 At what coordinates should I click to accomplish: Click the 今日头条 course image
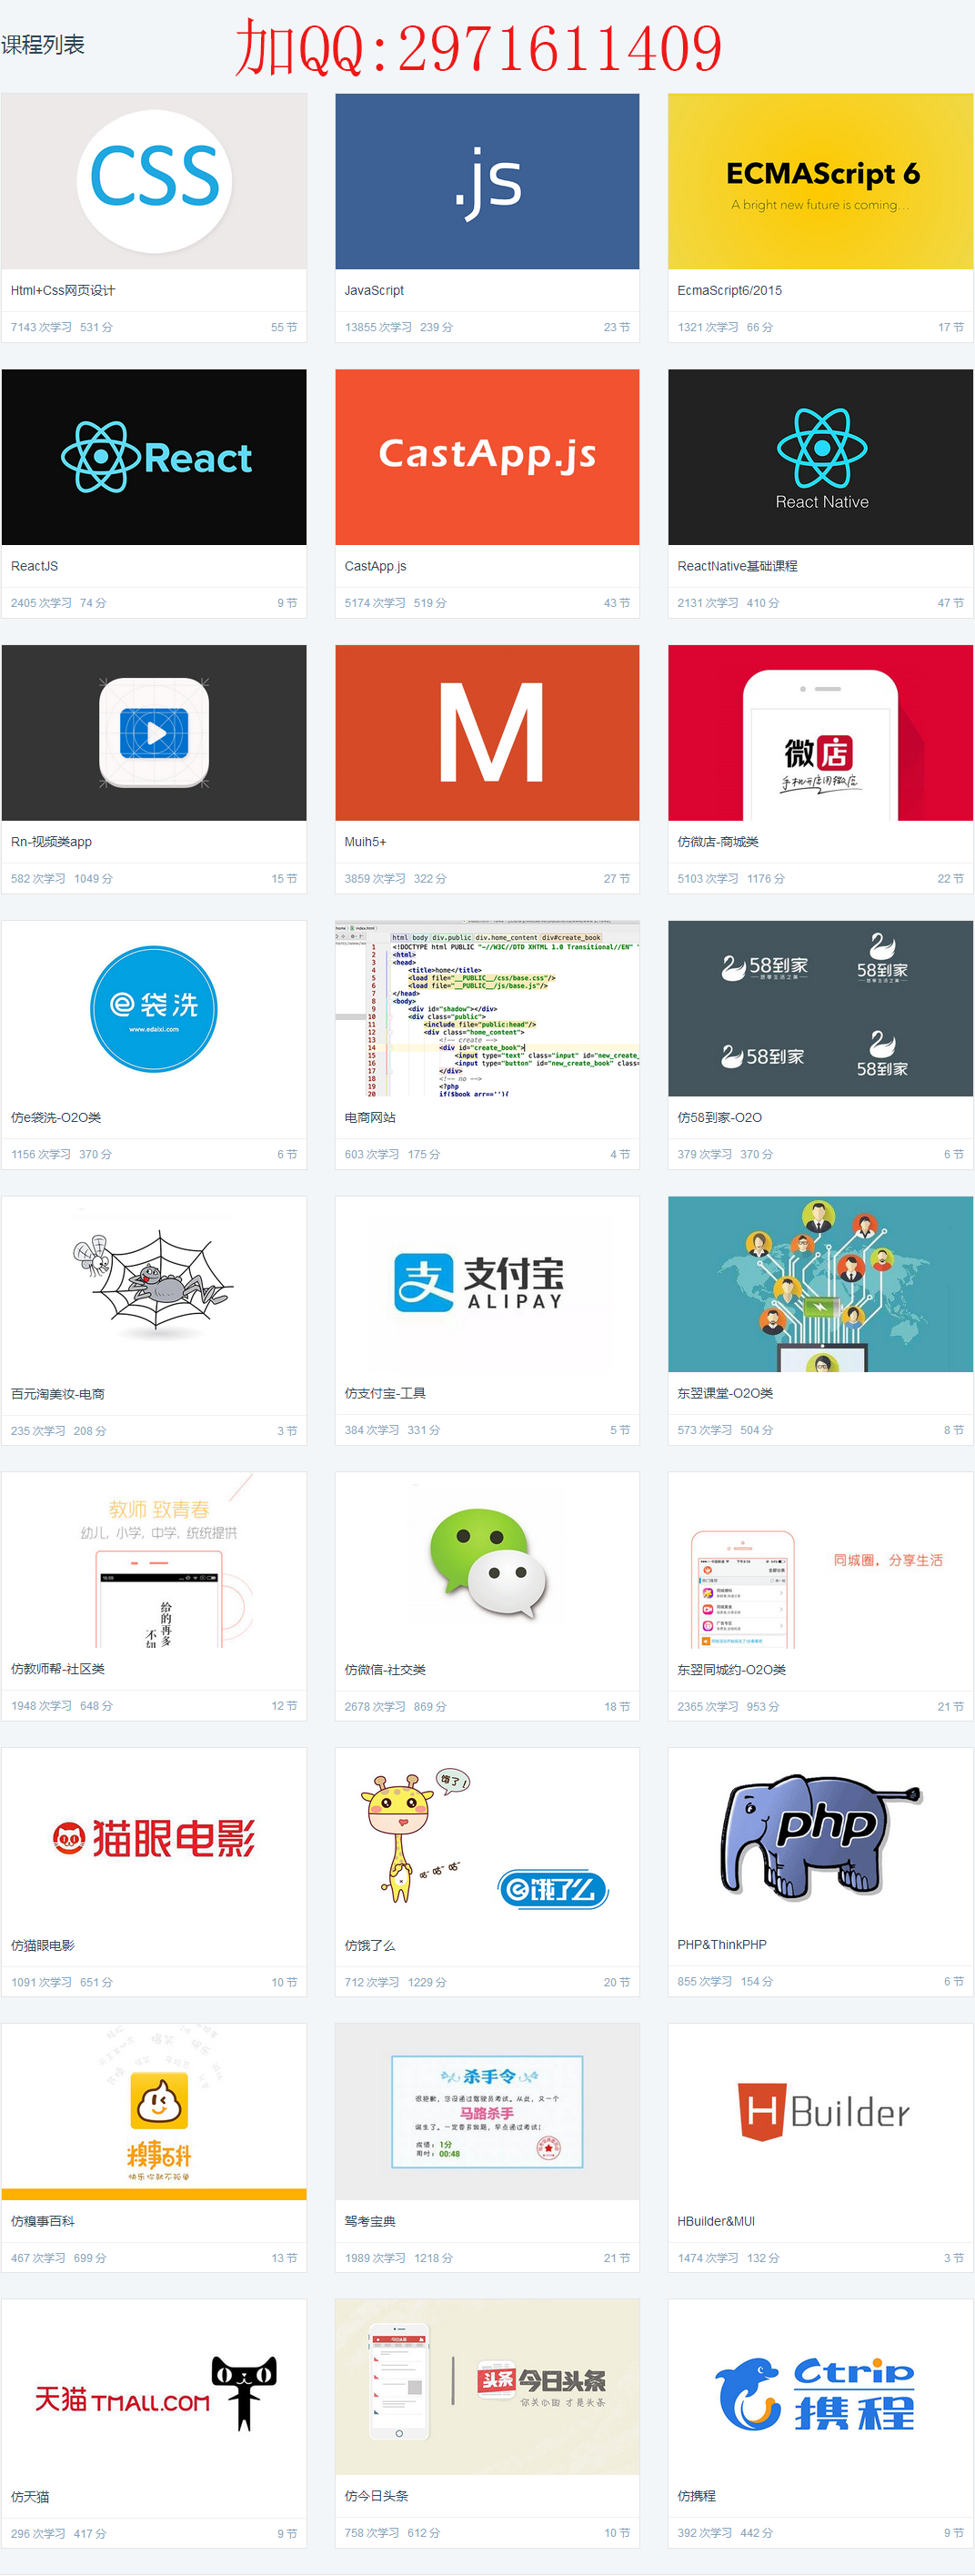[487, 2387]
